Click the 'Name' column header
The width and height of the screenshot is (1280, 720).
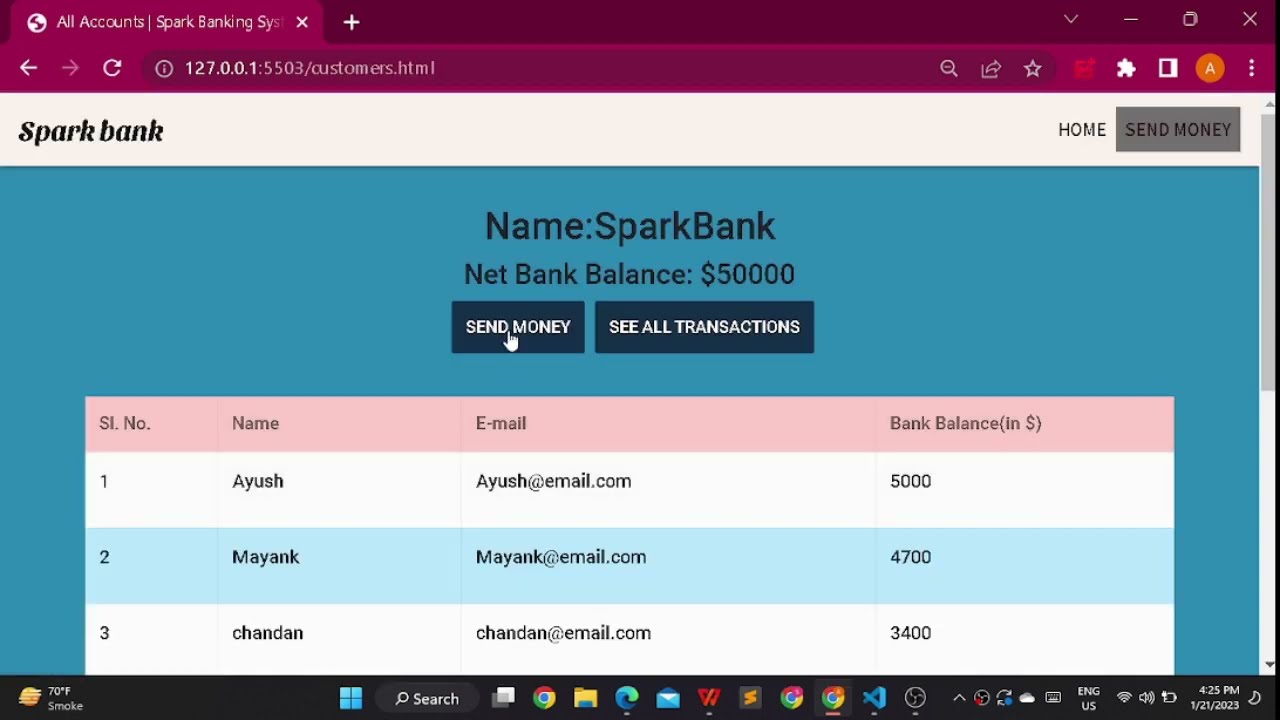[x=255, y=423]
